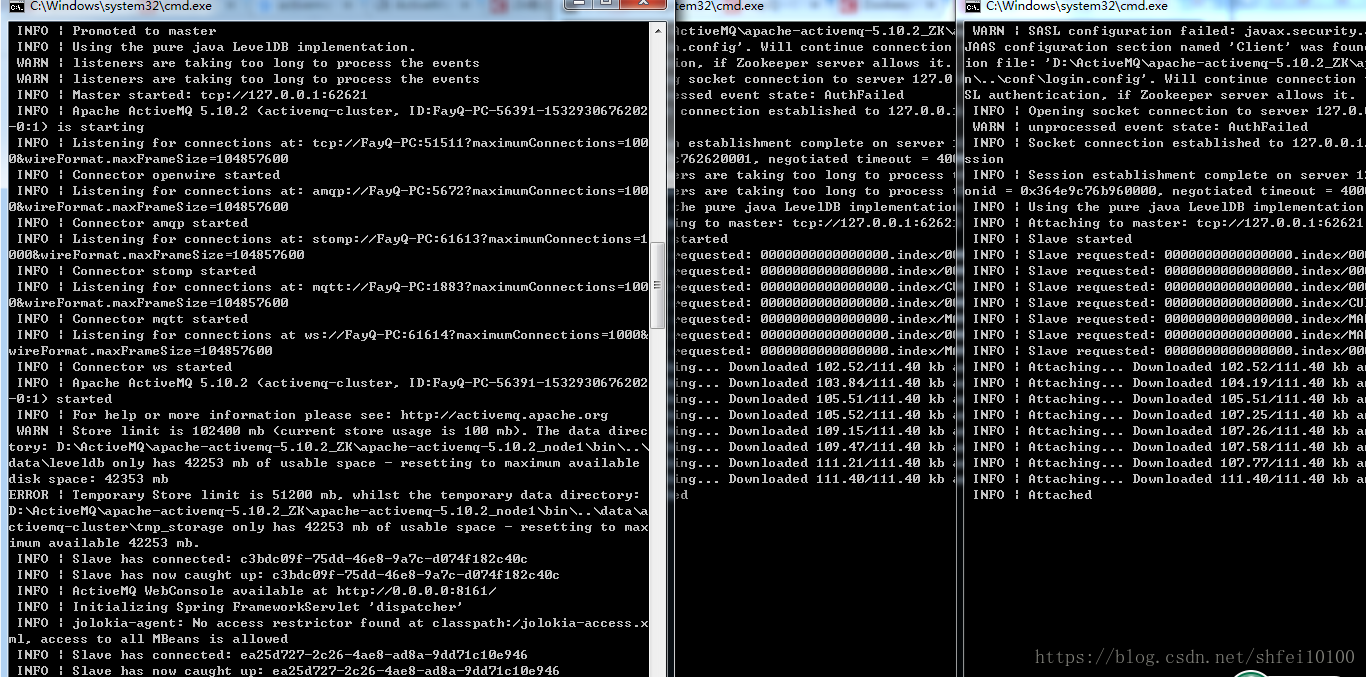Viewport: 1366px width, 677px height.
Task: Click 'Initializing Spring FrameworkServlet' line
Action: tap(240, 607)
